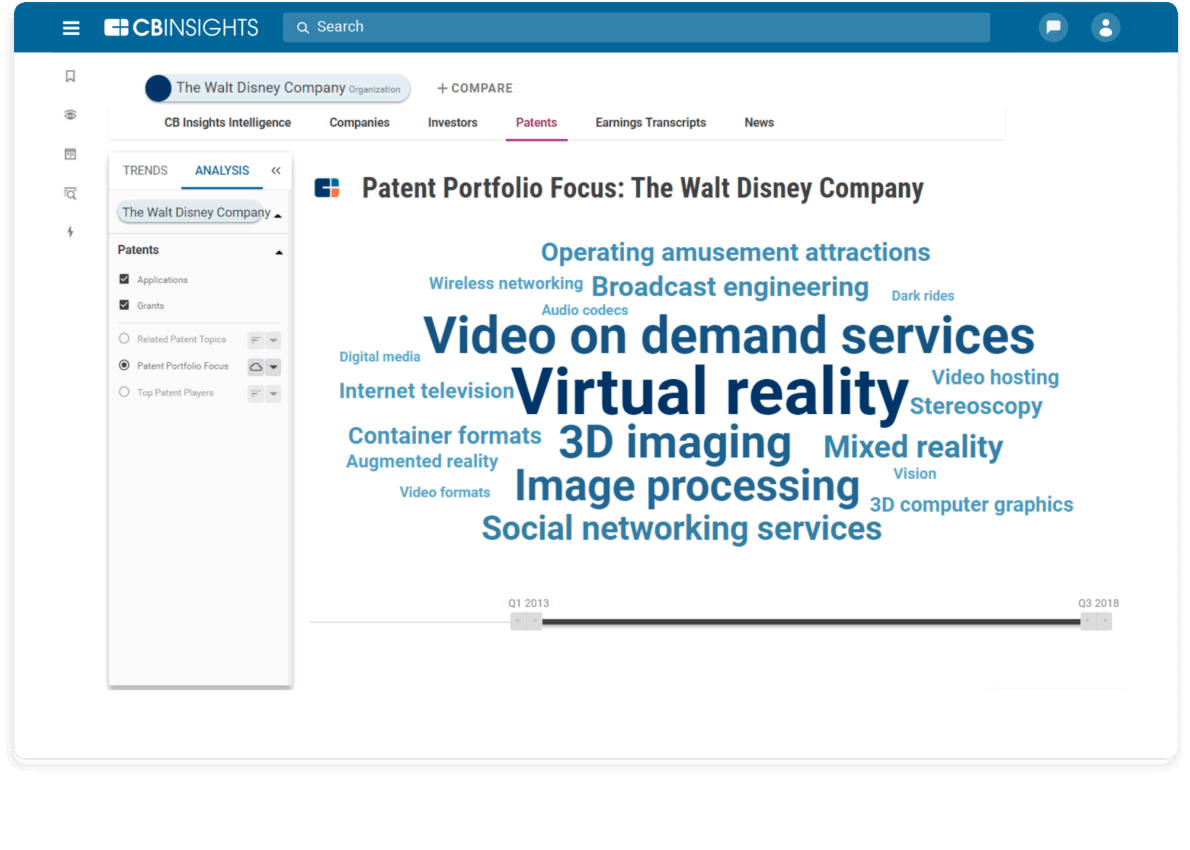Click the bar list icon for Related Patent Topics
Screen dimensions: 1190x850
[256, 340]
